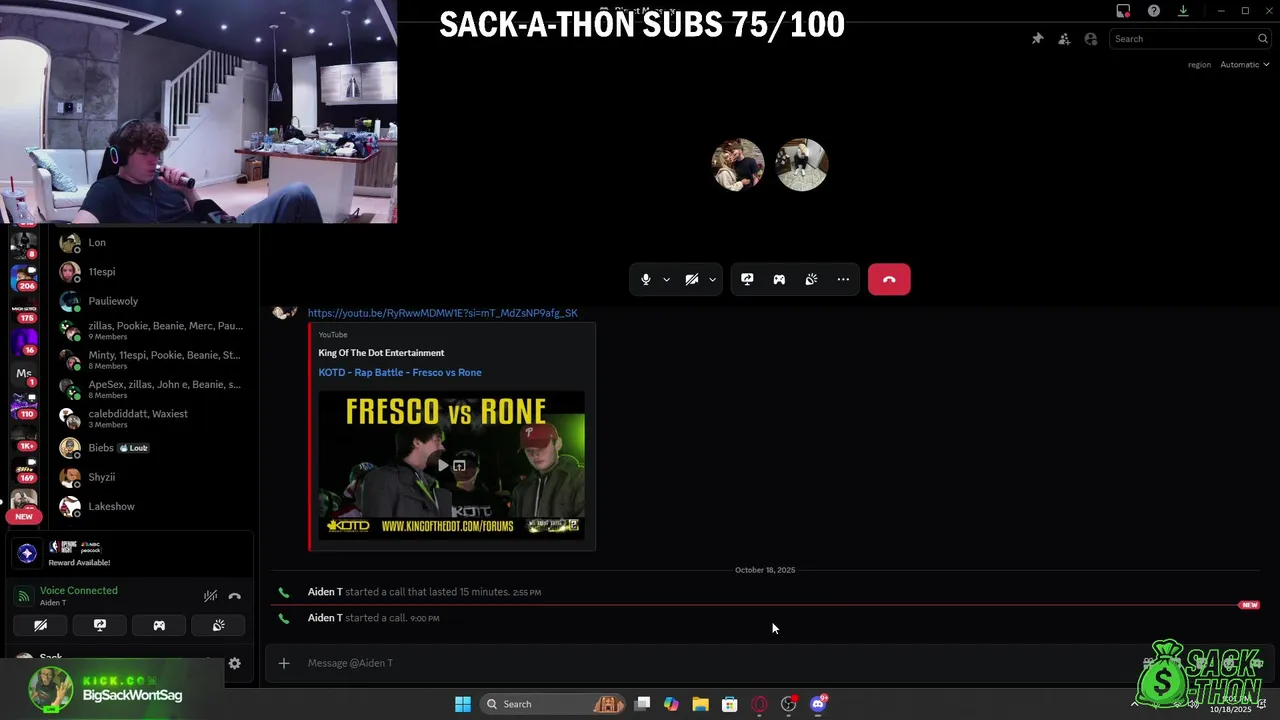The height and width of the screenshot is (720, 1280).
Task: Open server icon with 110 badge
Action: click(x=24, y=405)
